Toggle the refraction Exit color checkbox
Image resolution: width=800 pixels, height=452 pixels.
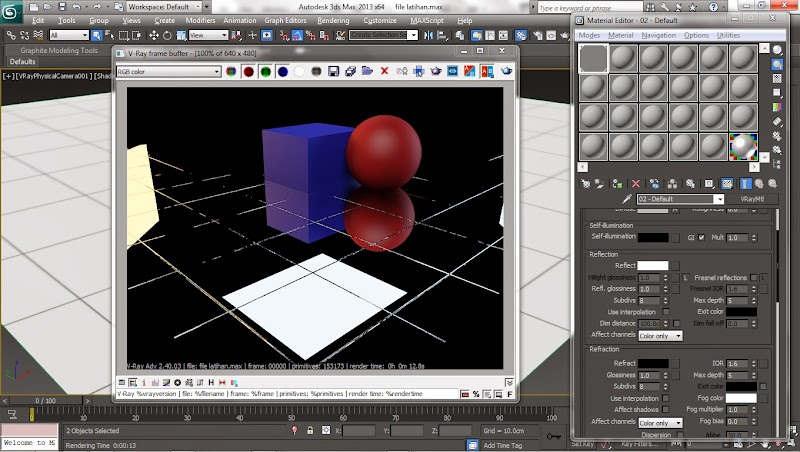pyautogui.click(x=763, y=387)
